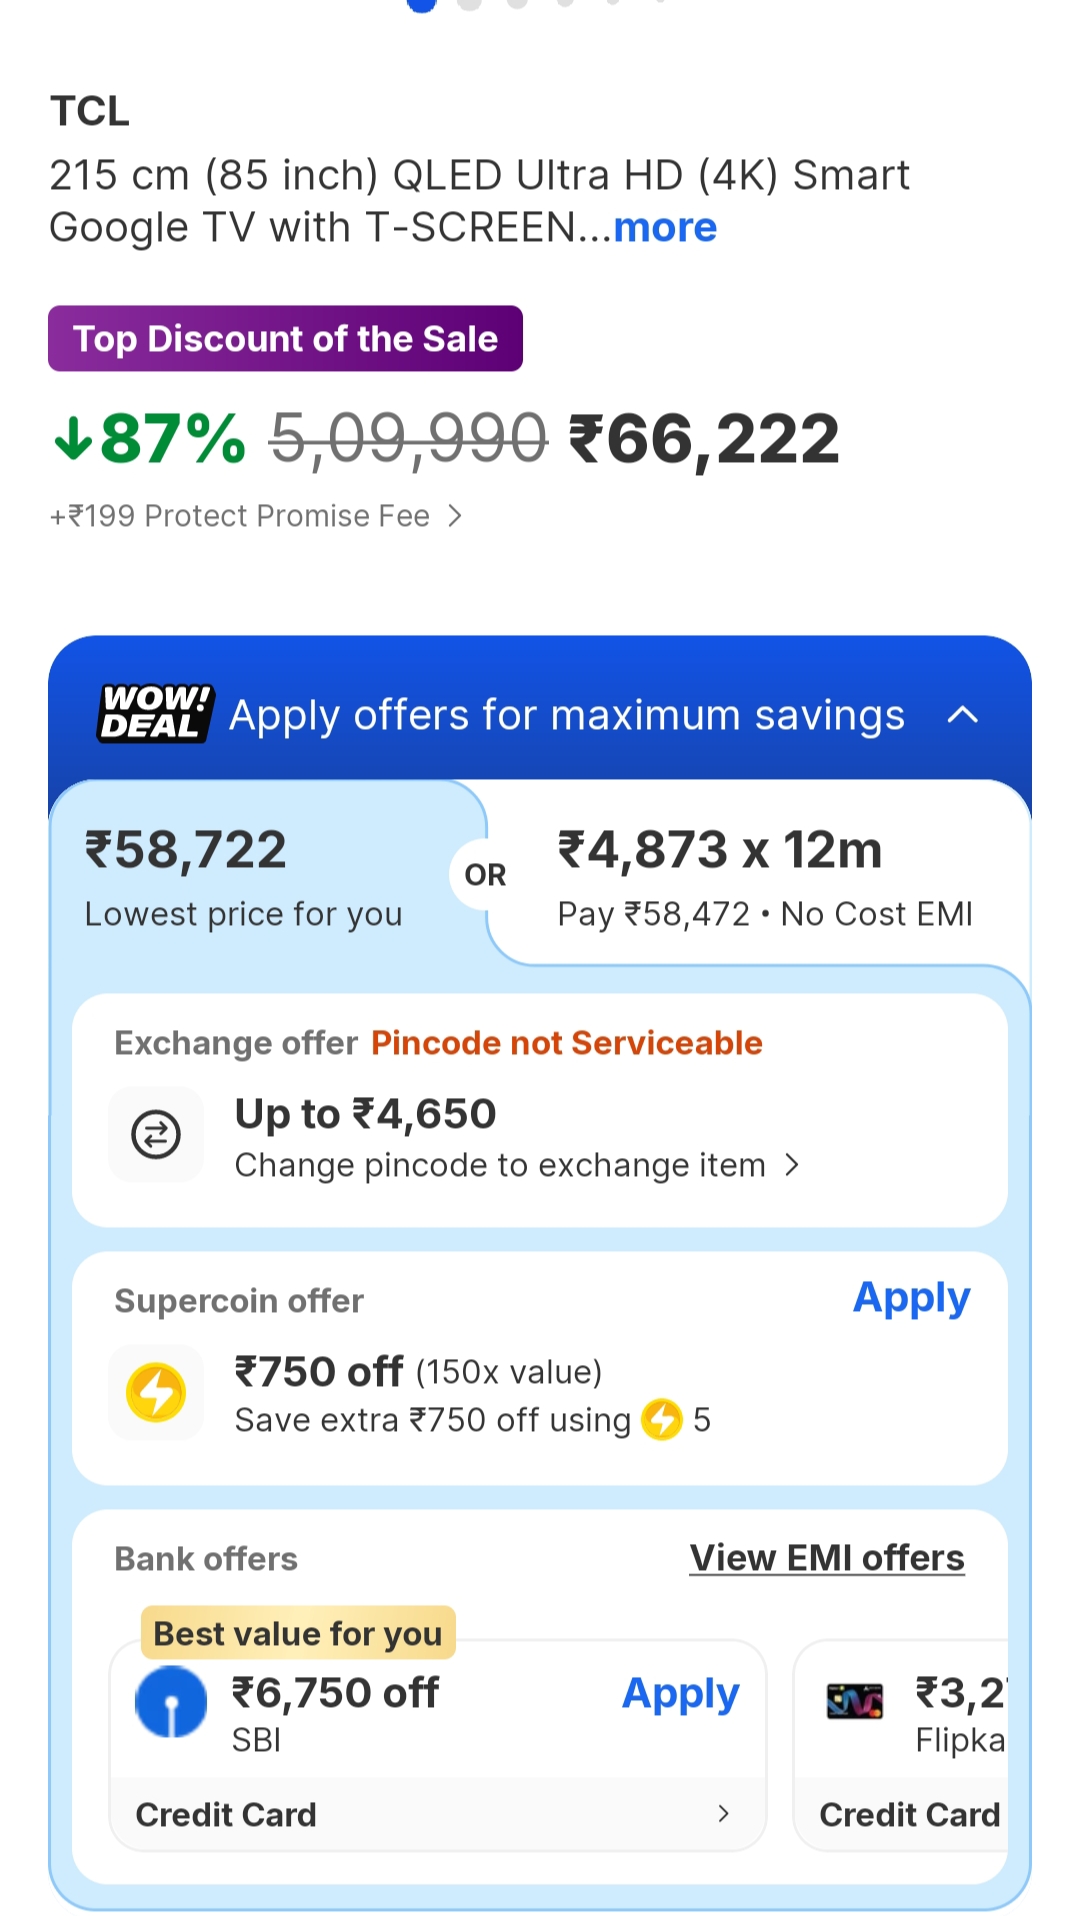Screen dimensions: 1080x1916
Task: Select the active blue image carousel dot
Action: coord(422,4)
